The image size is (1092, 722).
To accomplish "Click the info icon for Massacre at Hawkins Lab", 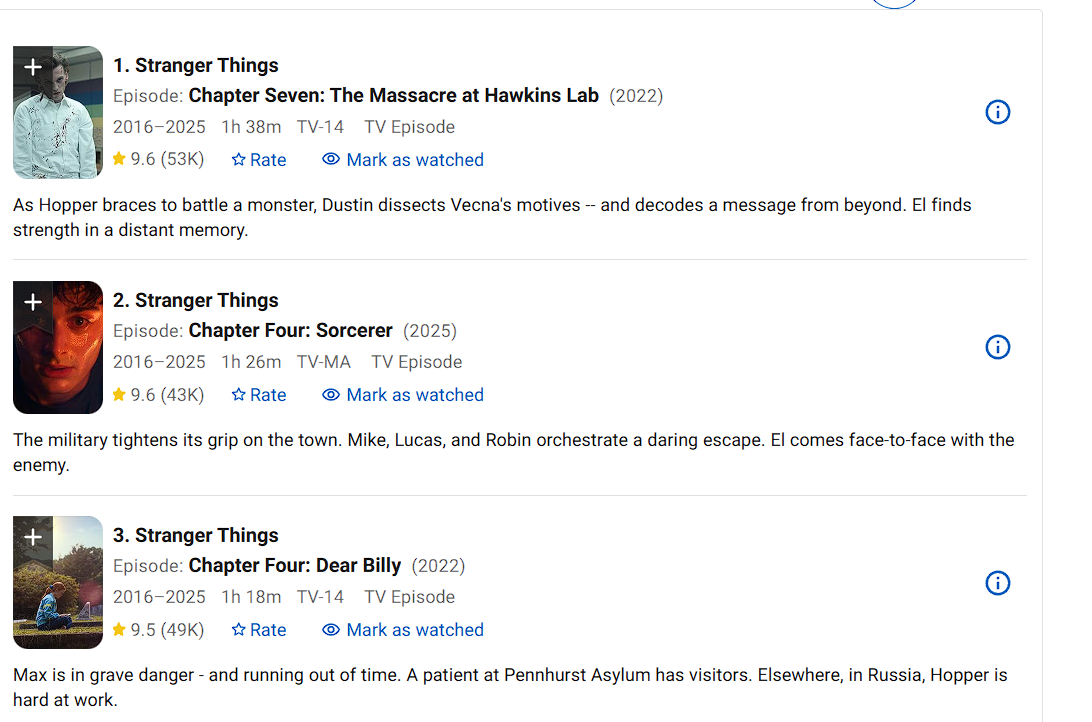I will coord(997,112).
